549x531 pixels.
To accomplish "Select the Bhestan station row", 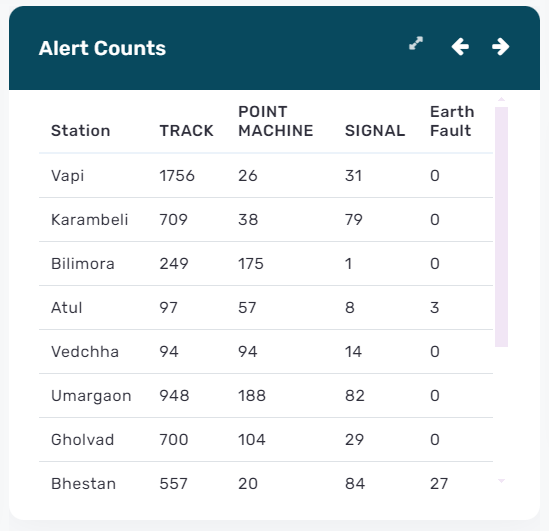I will (x=266, y=484).
